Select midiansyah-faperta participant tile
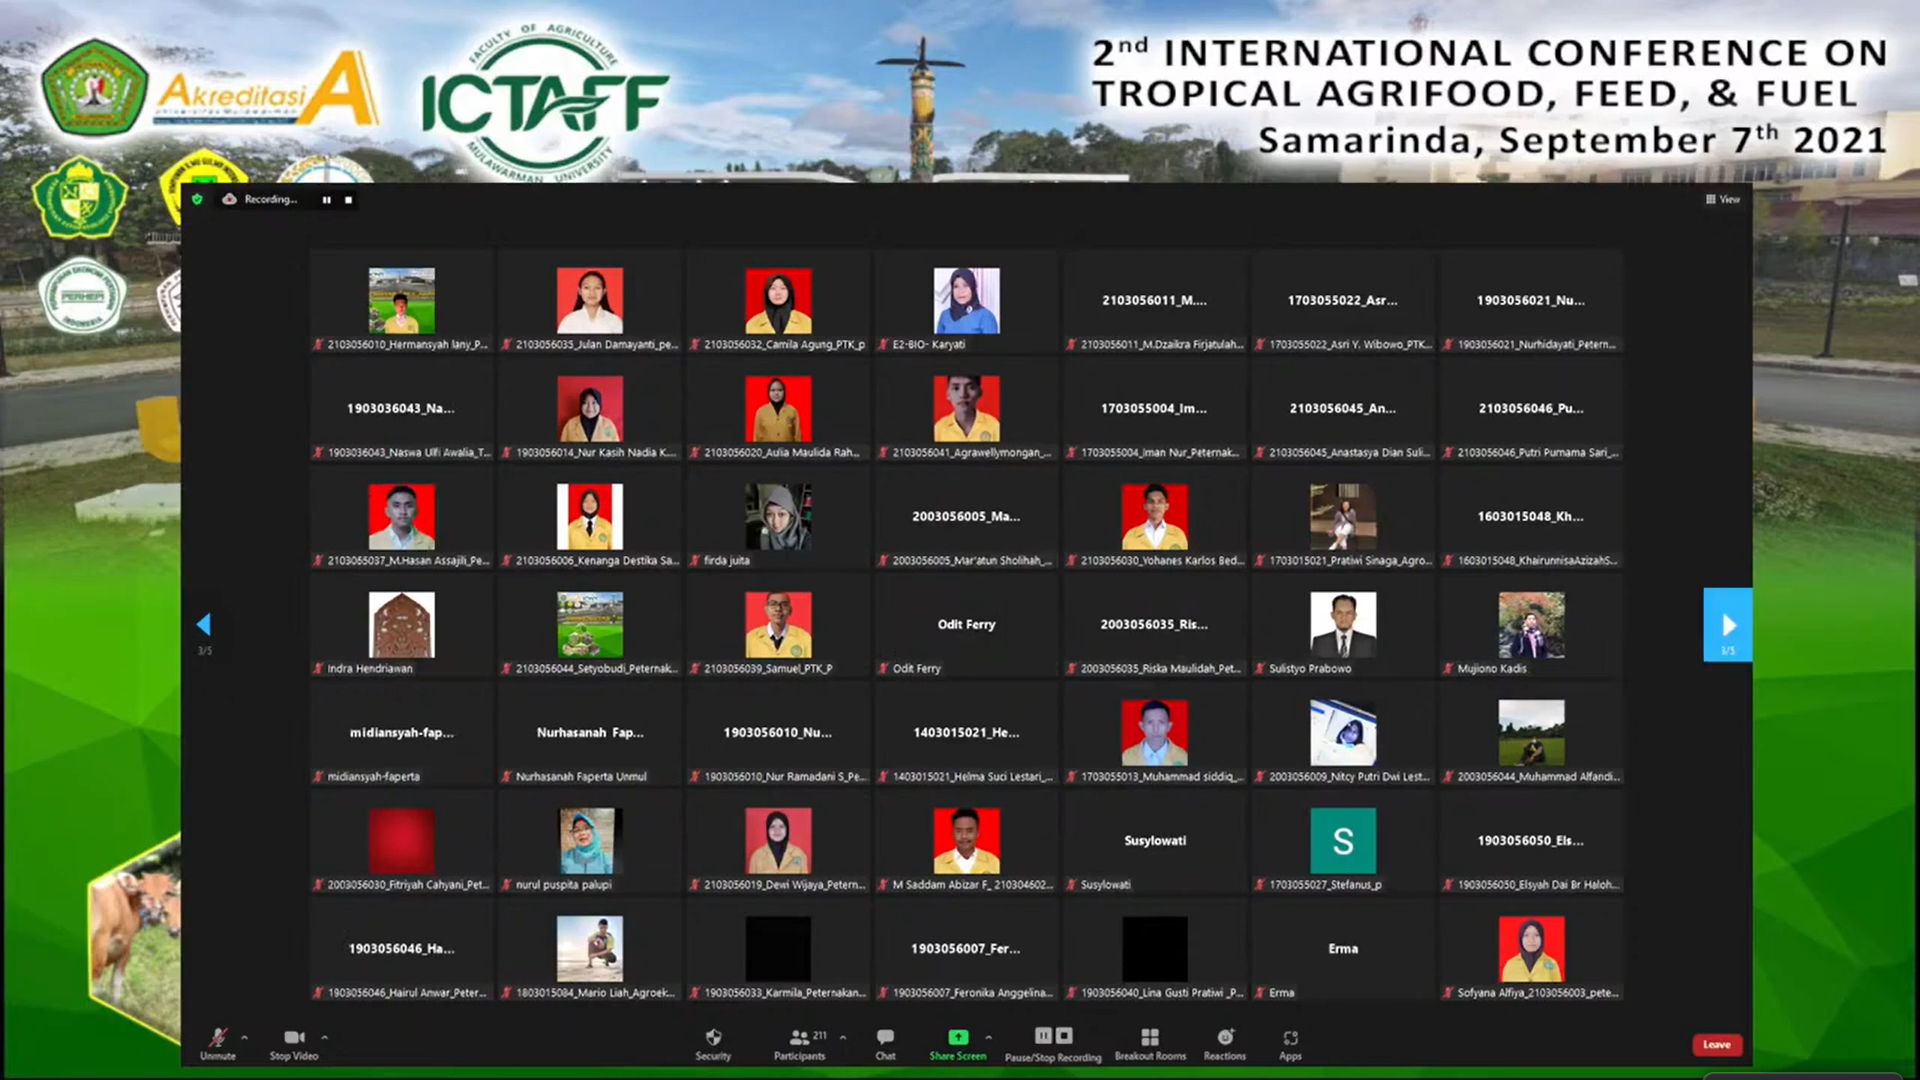1920x1080 pixels. (402, 733)
